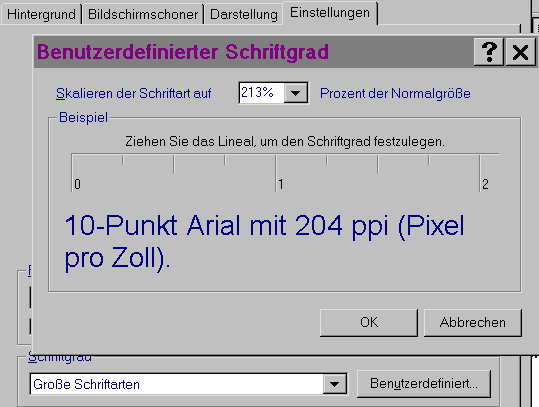This screenshot has height=407, width=539.
Task: Open the Benutzerdefiniert... button
Action: (x=424, y=383)
